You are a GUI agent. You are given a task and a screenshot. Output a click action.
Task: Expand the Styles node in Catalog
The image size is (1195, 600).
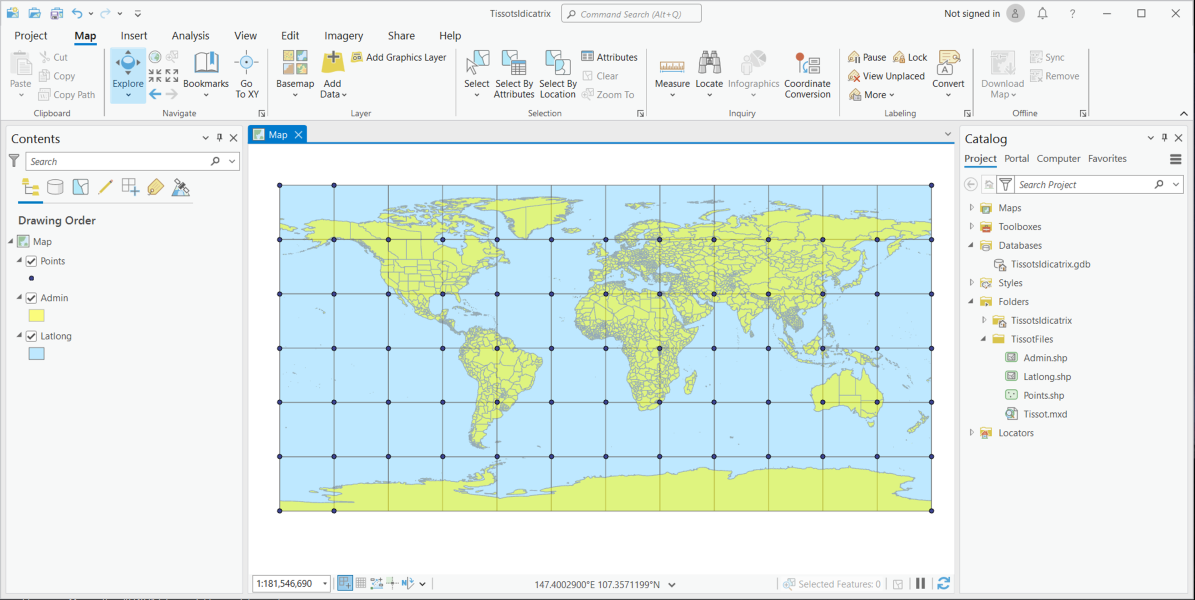pyautogui.click(x=971, y=283)
